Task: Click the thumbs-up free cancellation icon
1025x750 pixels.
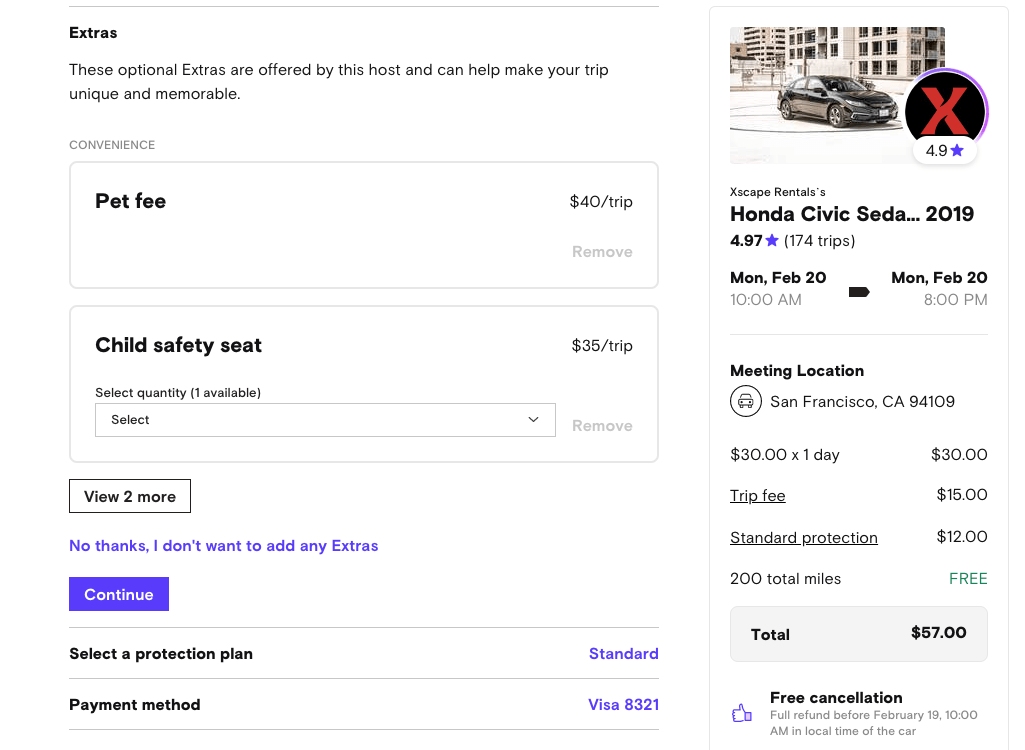Action: (742, 713)
